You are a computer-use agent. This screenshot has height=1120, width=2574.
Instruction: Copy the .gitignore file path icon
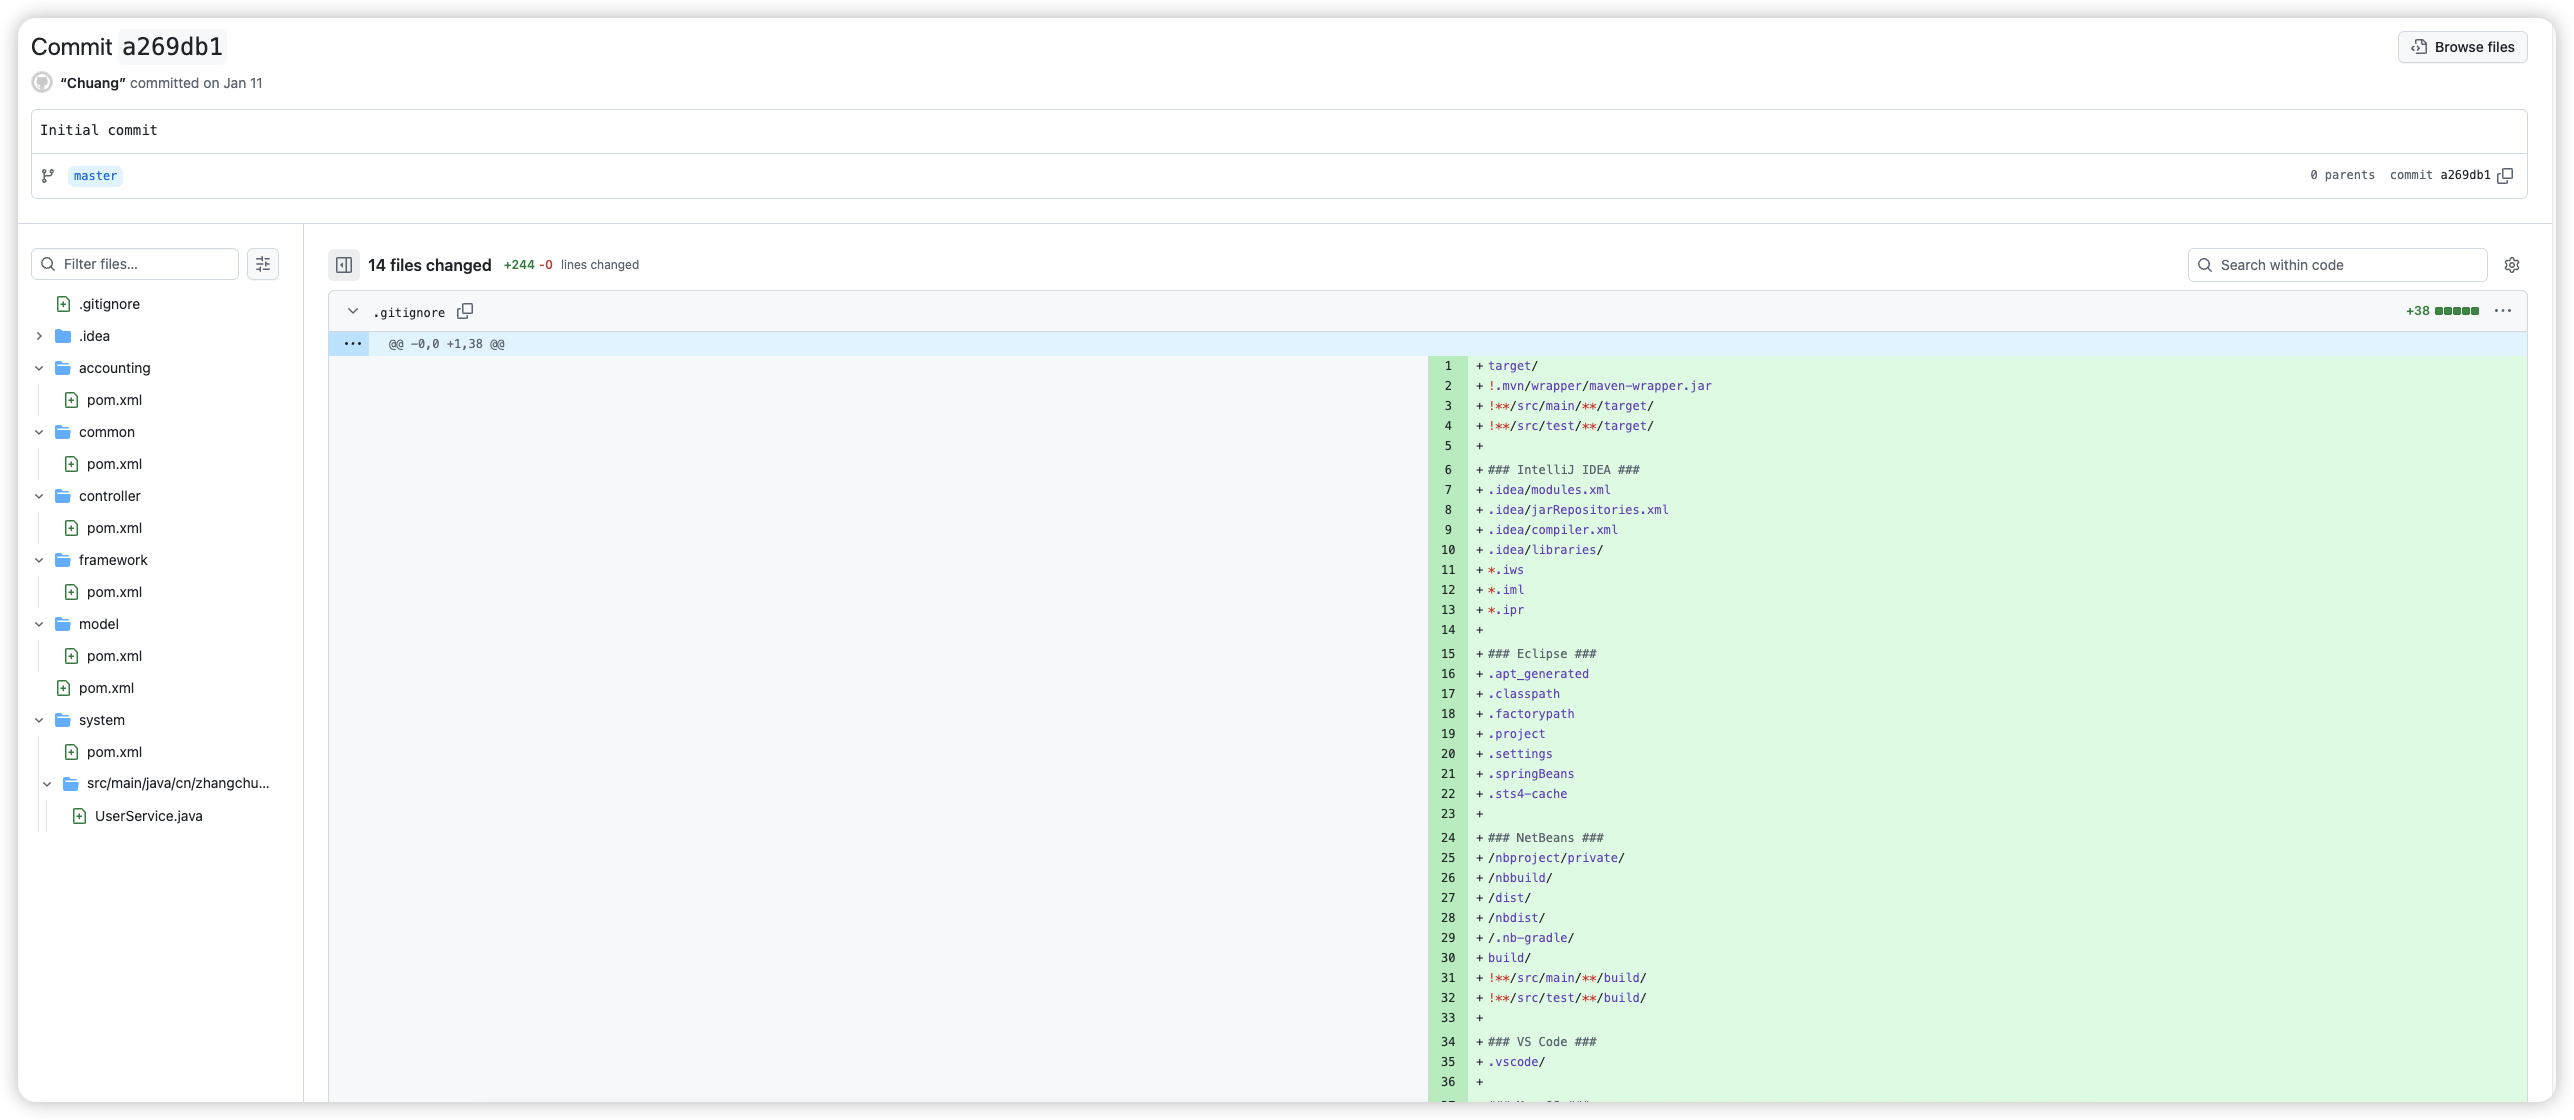pos(465,312)
